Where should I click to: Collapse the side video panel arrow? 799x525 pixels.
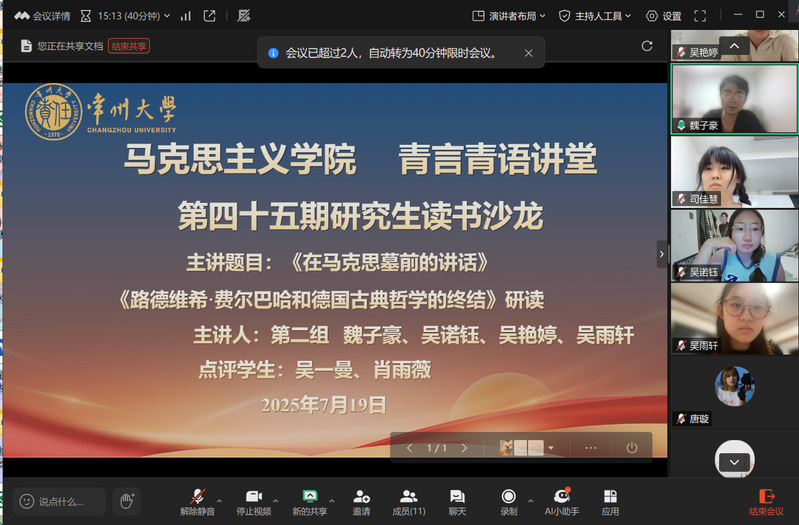pyautogui.click(x=661, y=254)
